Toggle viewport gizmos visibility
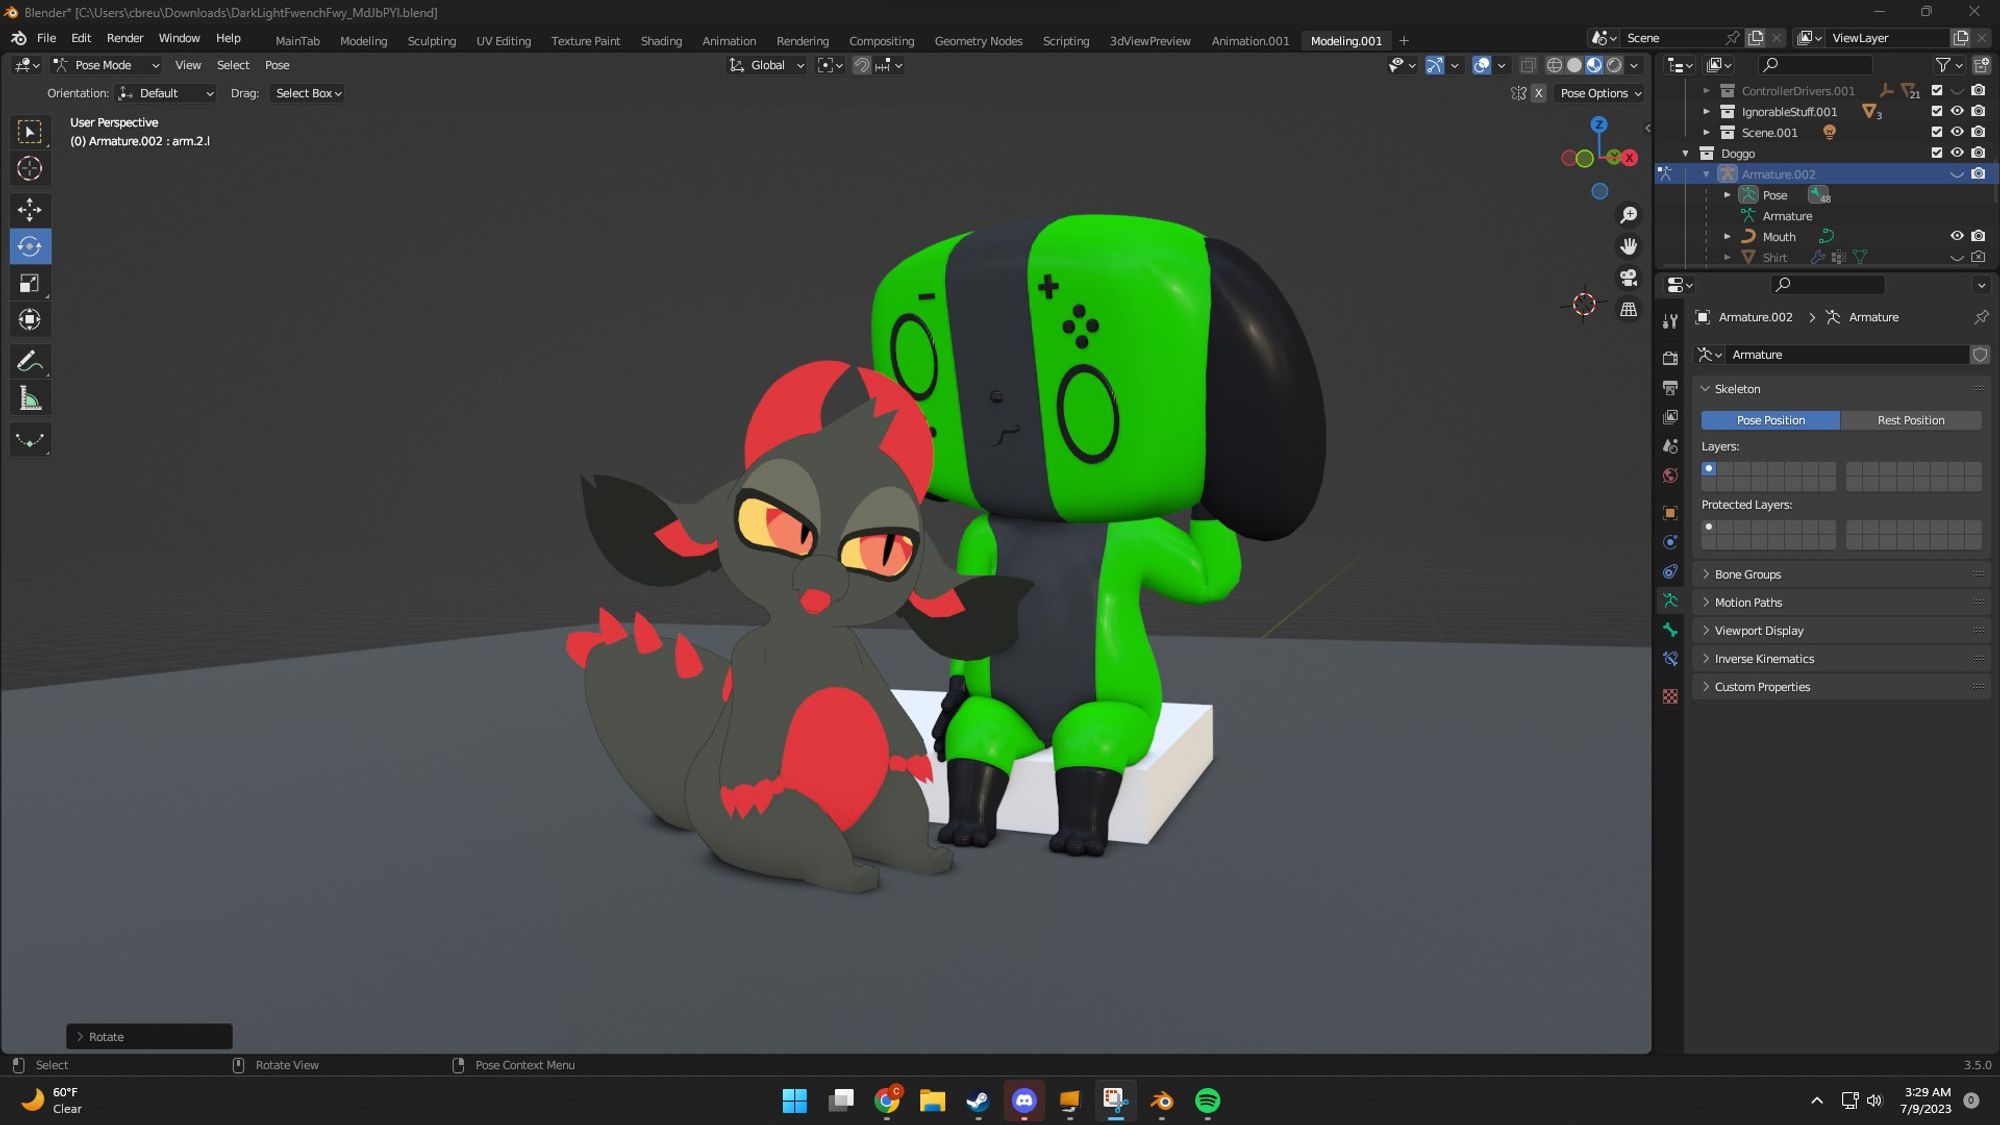Image resolution: width=2000 pixels, height=1125 pixels. (1435, 65)
